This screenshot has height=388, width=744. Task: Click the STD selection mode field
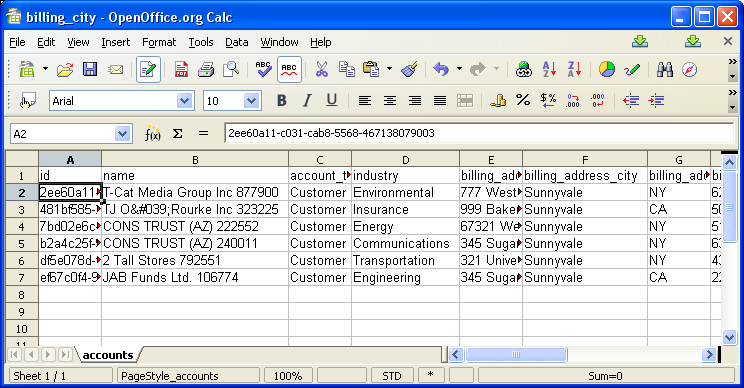[391, 376]
